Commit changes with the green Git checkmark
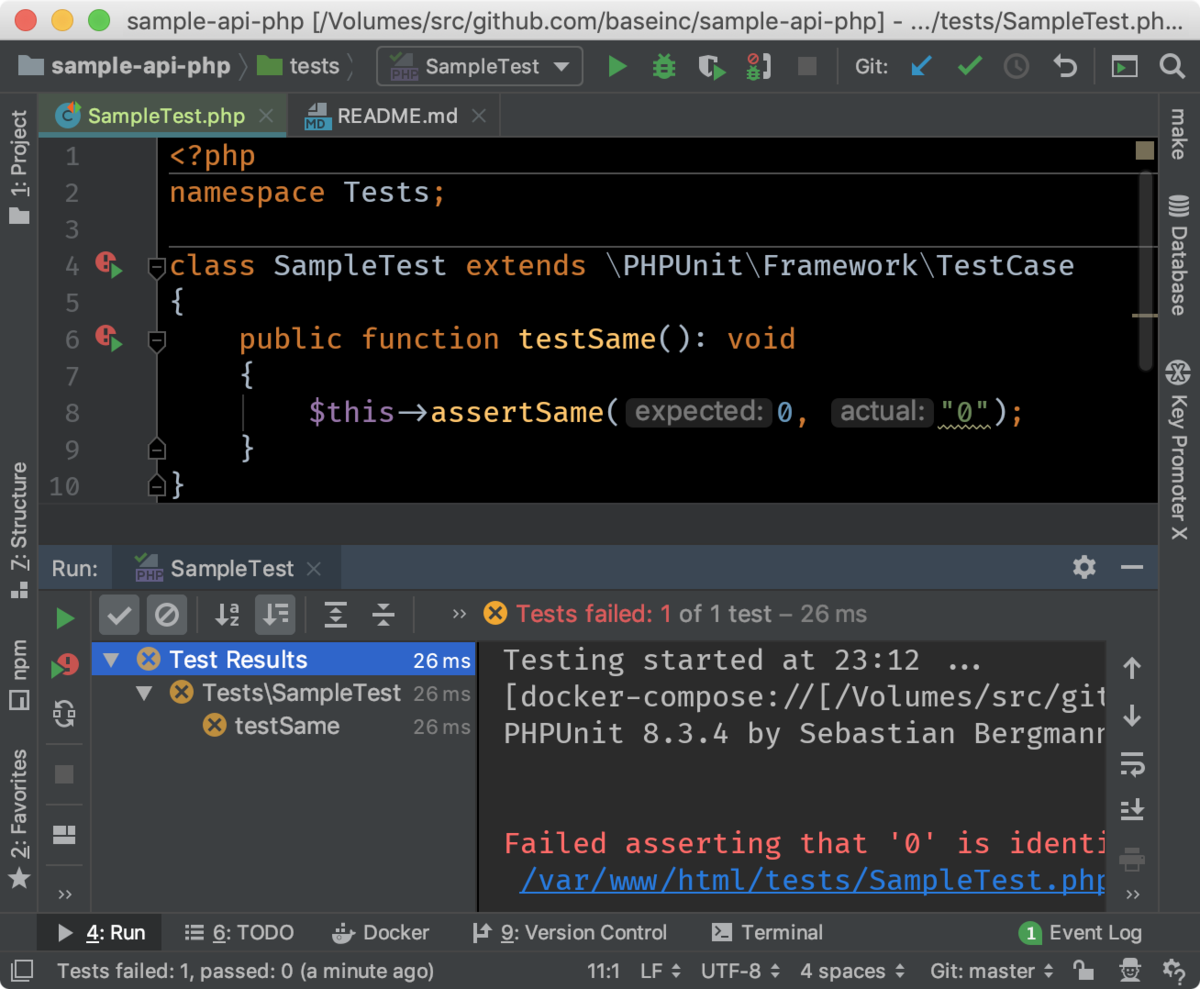 pos(969,67)
